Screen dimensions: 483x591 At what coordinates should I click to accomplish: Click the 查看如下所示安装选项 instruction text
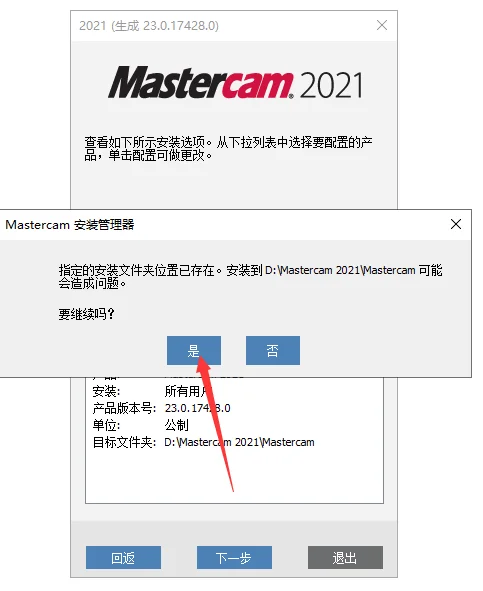228,149
